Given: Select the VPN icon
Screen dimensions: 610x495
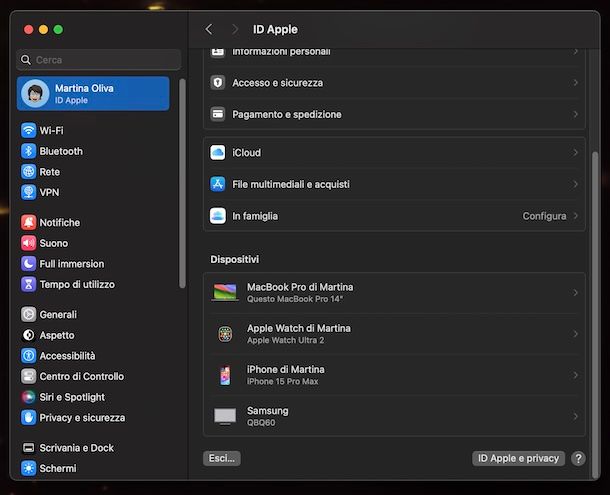Looking at the screenshot, I should pos(28,192).
